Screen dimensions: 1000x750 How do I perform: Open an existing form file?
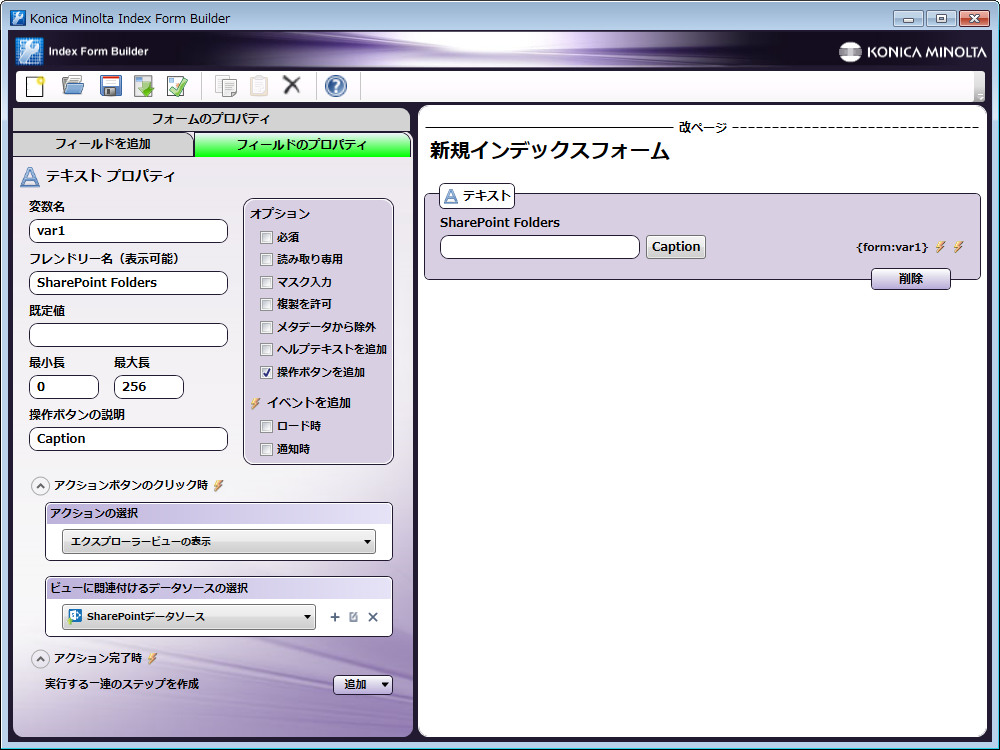coord(71,86)
